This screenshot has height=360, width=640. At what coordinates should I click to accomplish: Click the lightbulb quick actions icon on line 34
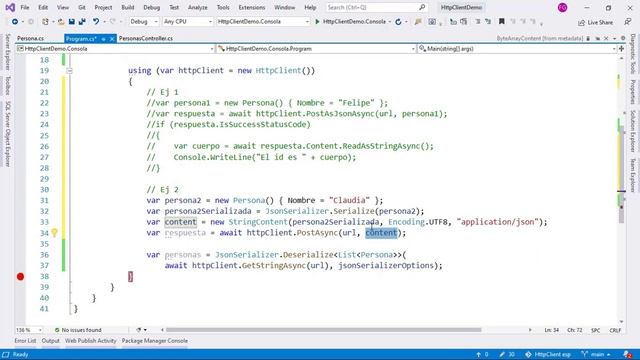click(54, 233)
